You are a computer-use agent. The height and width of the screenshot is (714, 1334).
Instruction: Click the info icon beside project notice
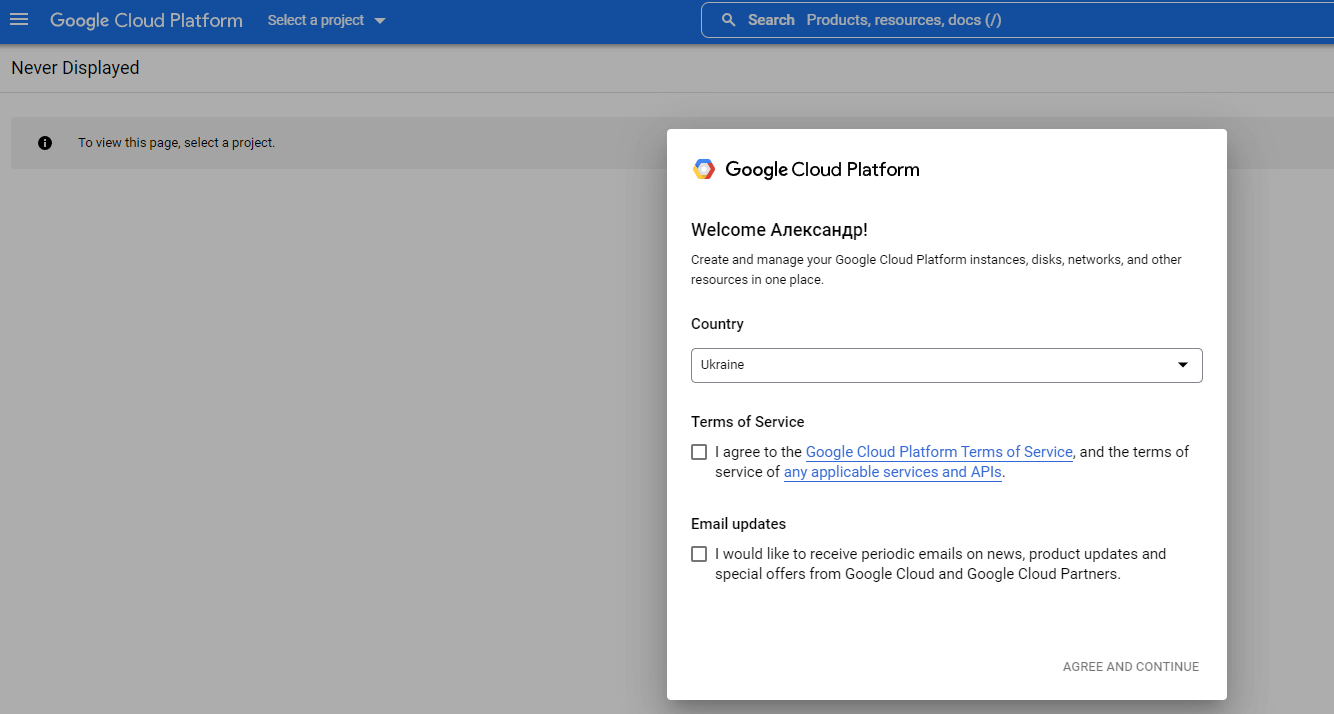(x=45, y=143)
